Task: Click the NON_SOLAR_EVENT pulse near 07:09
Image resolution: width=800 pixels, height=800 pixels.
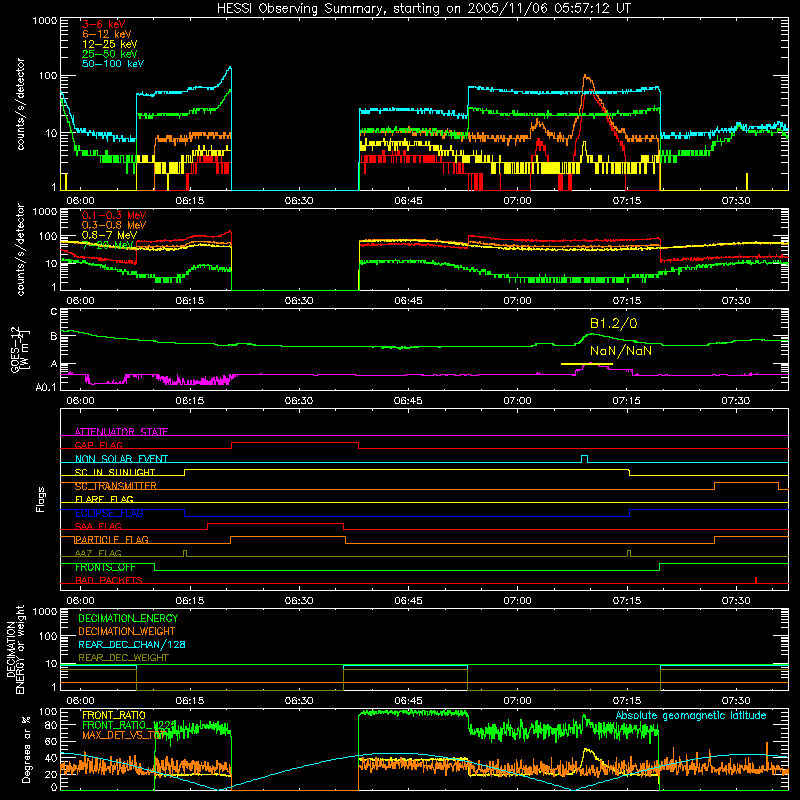Action: tap(585, 459)
